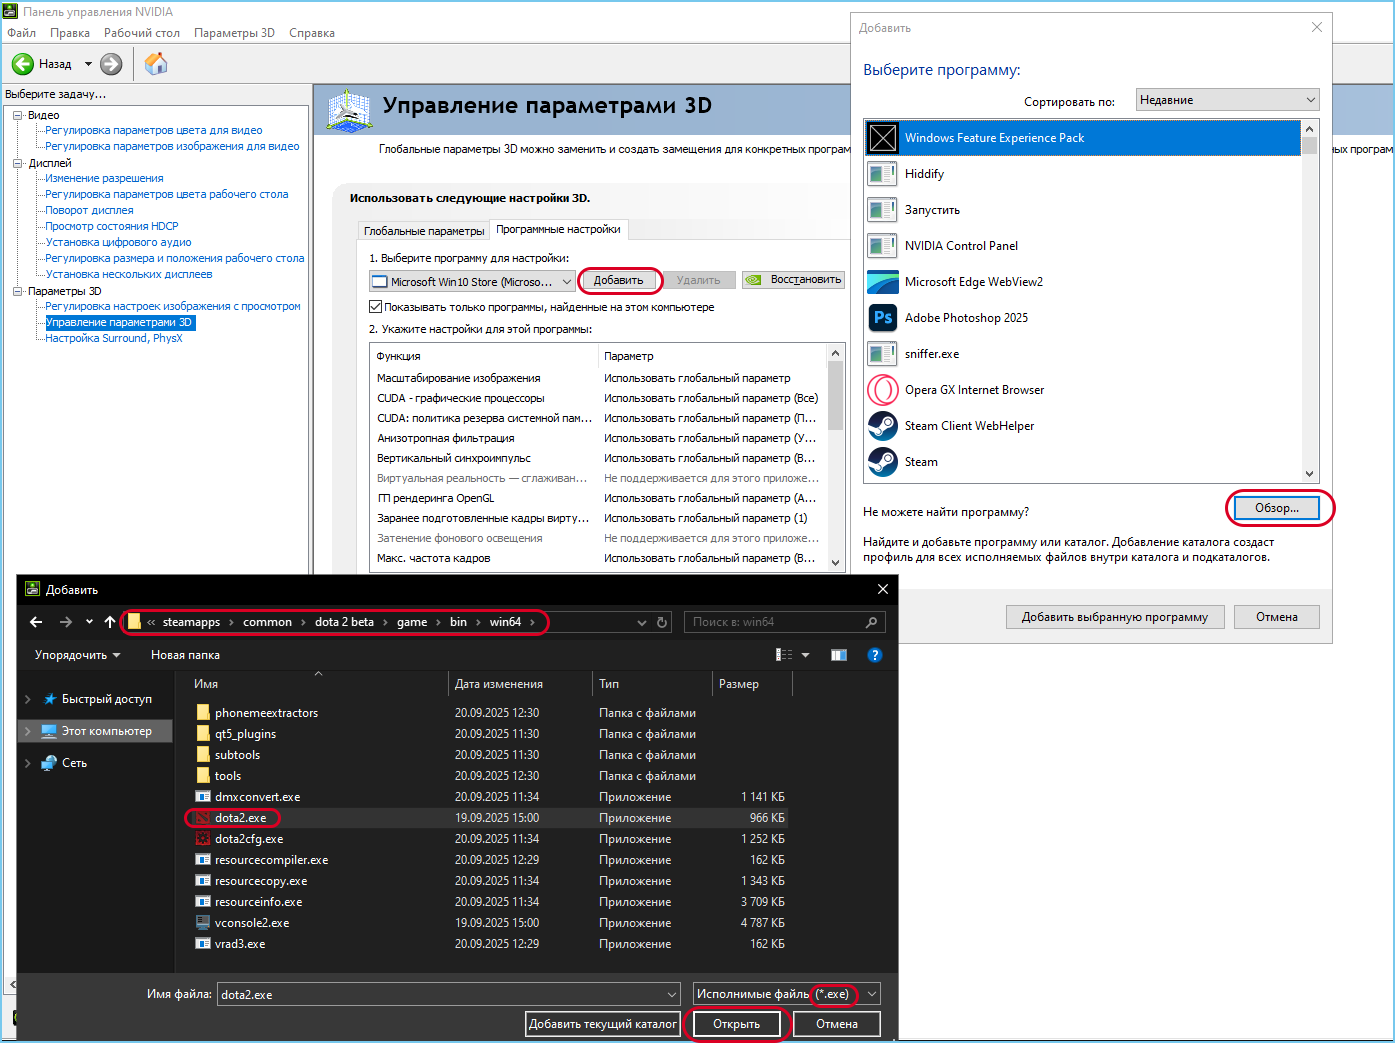The image size is (1395, 1043).
Task: Switch to 'Программные настройки' tab
Action: [558, 229]
